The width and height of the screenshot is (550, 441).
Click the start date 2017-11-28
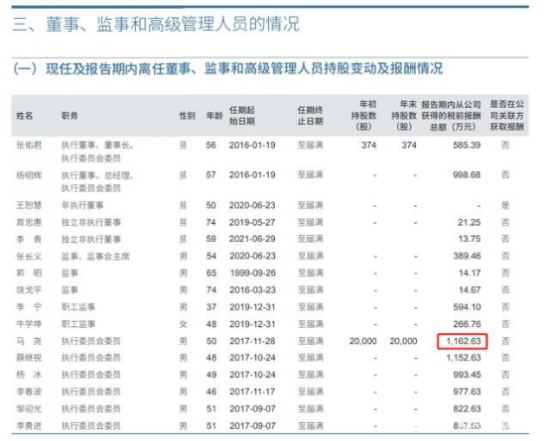tap(253, 341)
